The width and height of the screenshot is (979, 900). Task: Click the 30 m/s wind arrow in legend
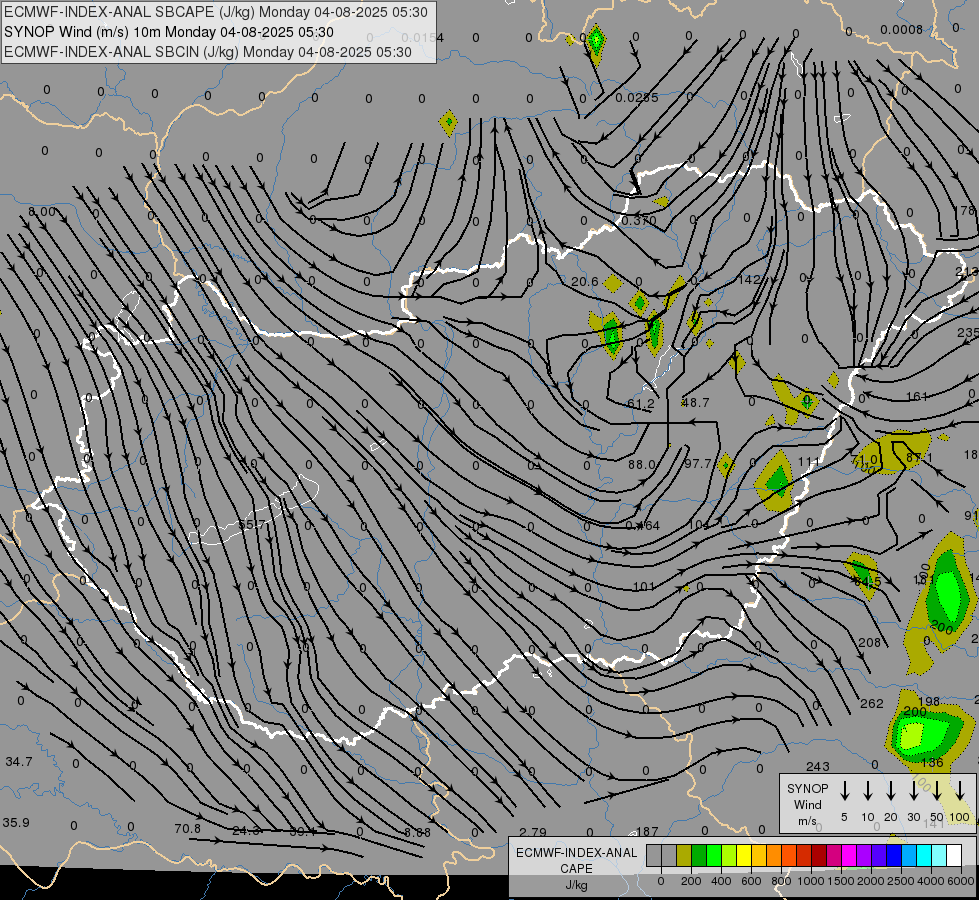coord(914,791)
